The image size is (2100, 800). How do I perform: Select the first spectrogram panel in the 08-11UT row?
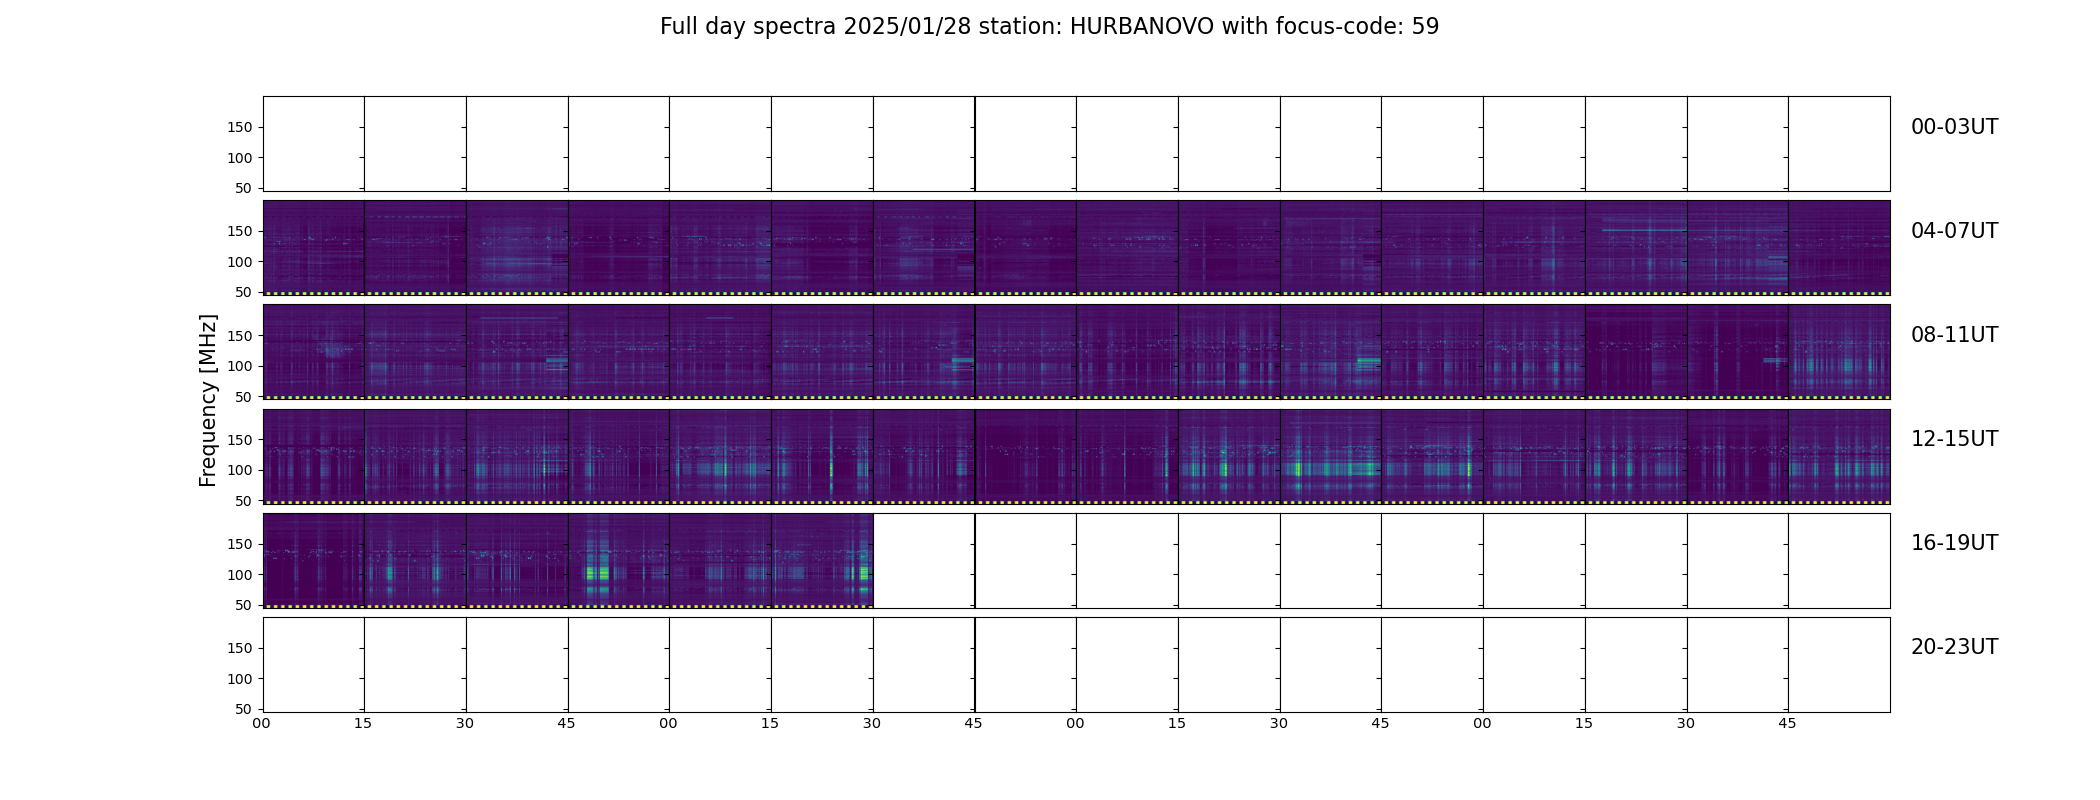314,352
